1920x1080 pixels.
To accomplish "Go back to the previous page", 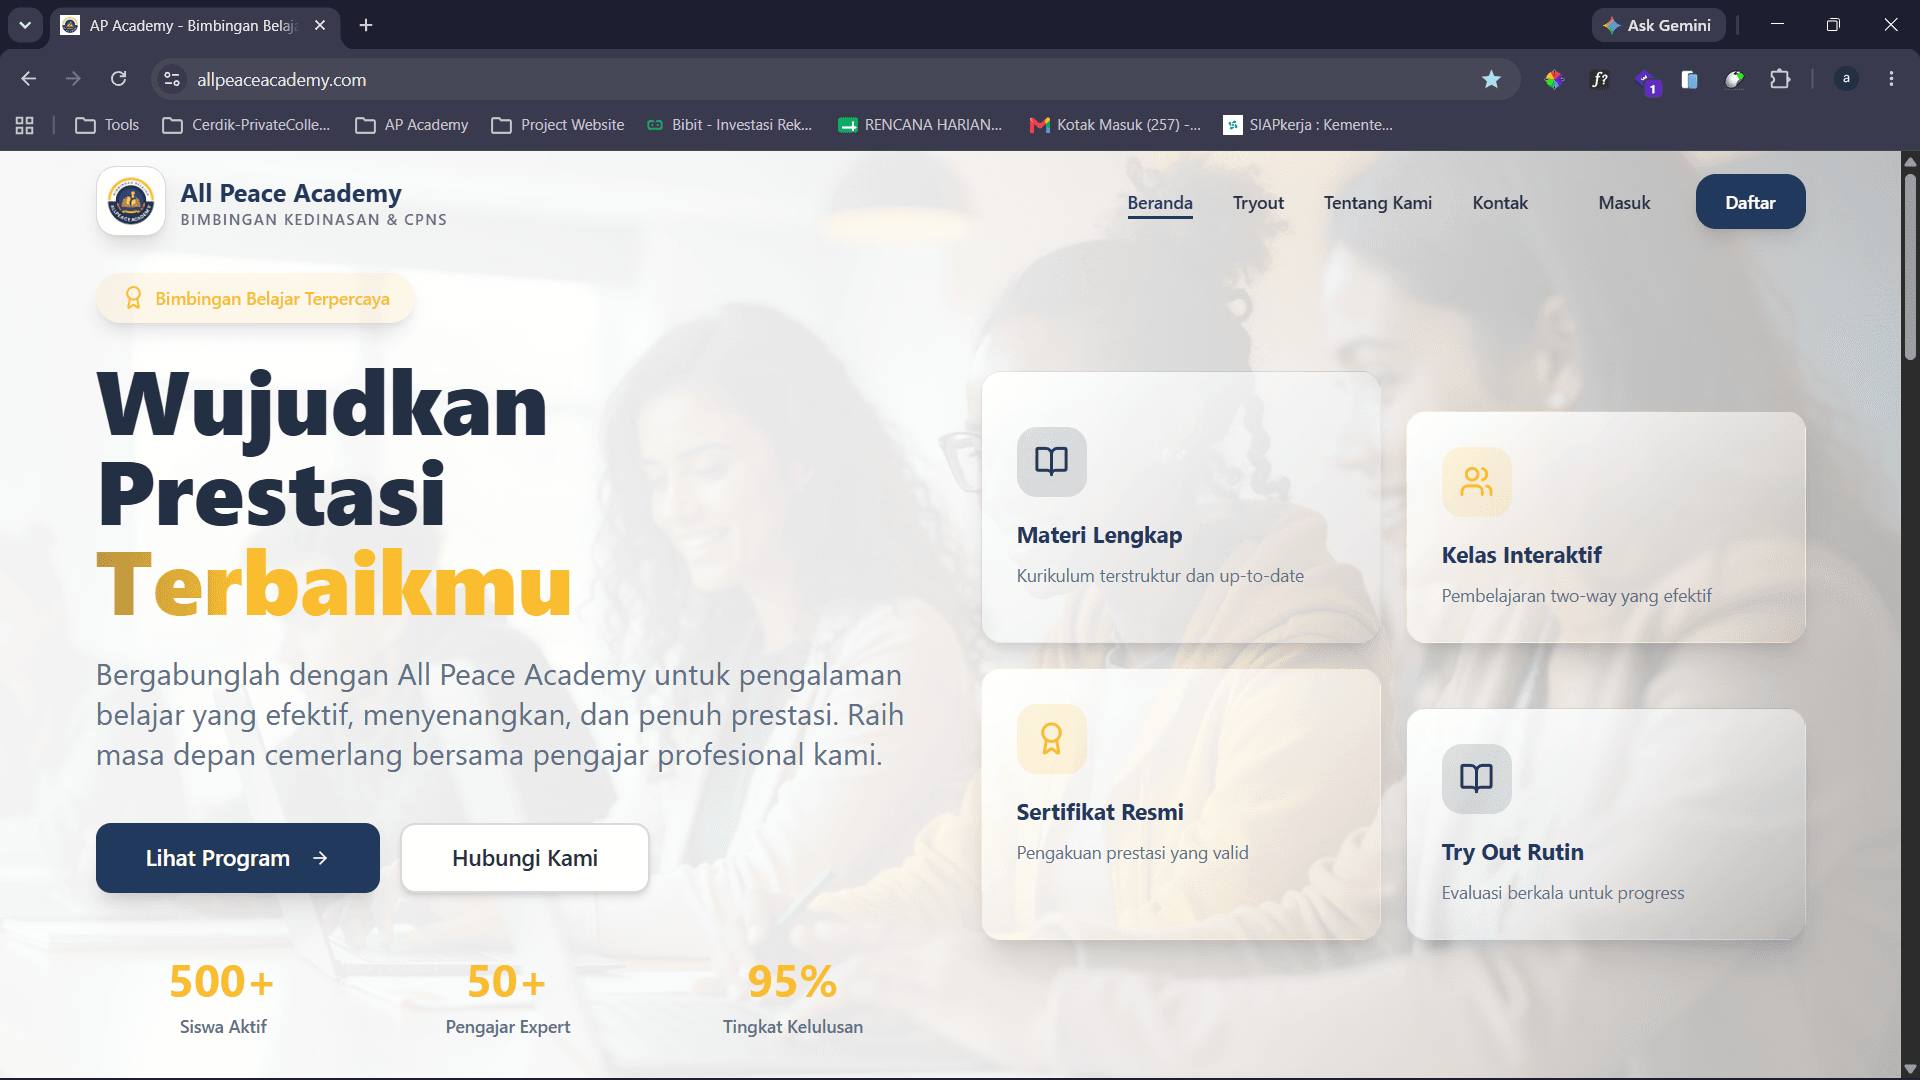I will [x=28, y=79].
